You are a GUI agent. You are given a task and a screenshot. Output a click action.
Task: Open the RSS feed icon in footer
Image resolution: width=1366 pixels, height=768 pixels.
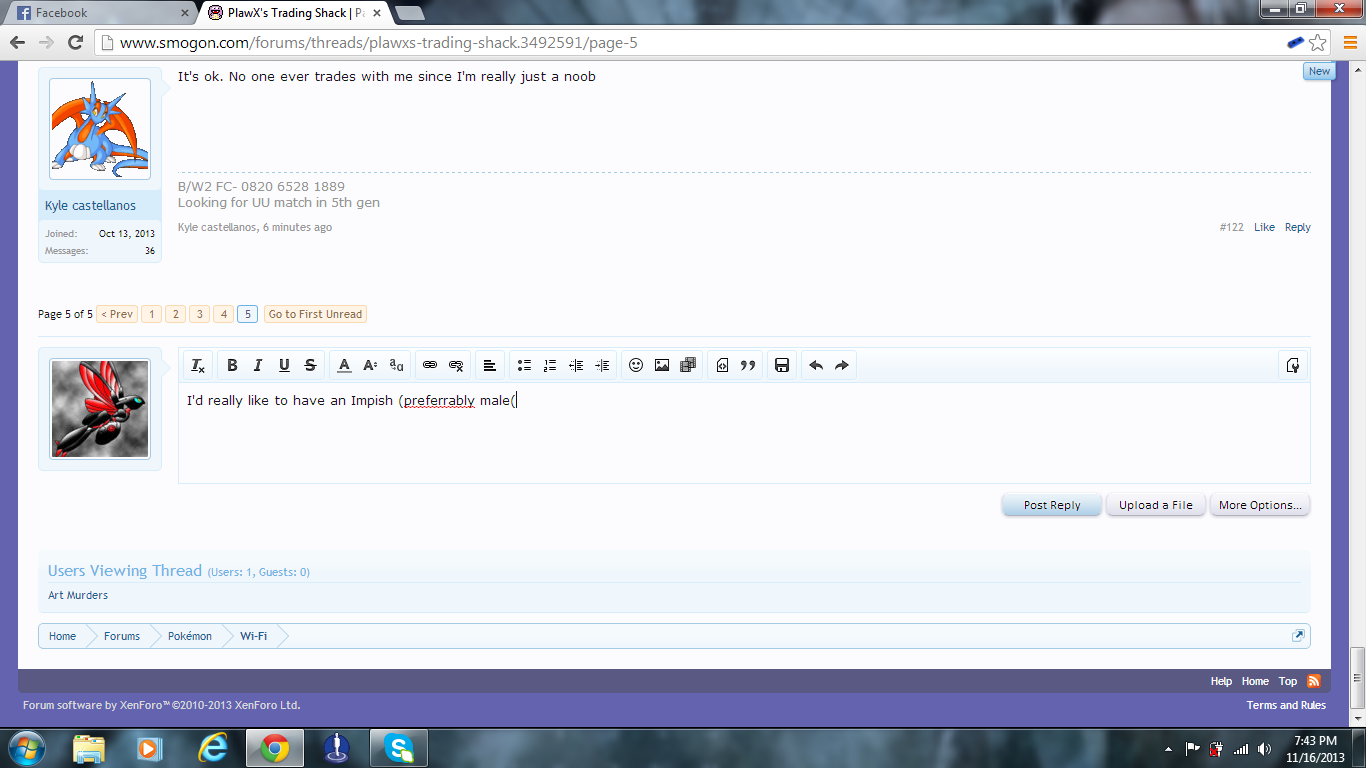pyautogui.click(x=1314, y=681)
